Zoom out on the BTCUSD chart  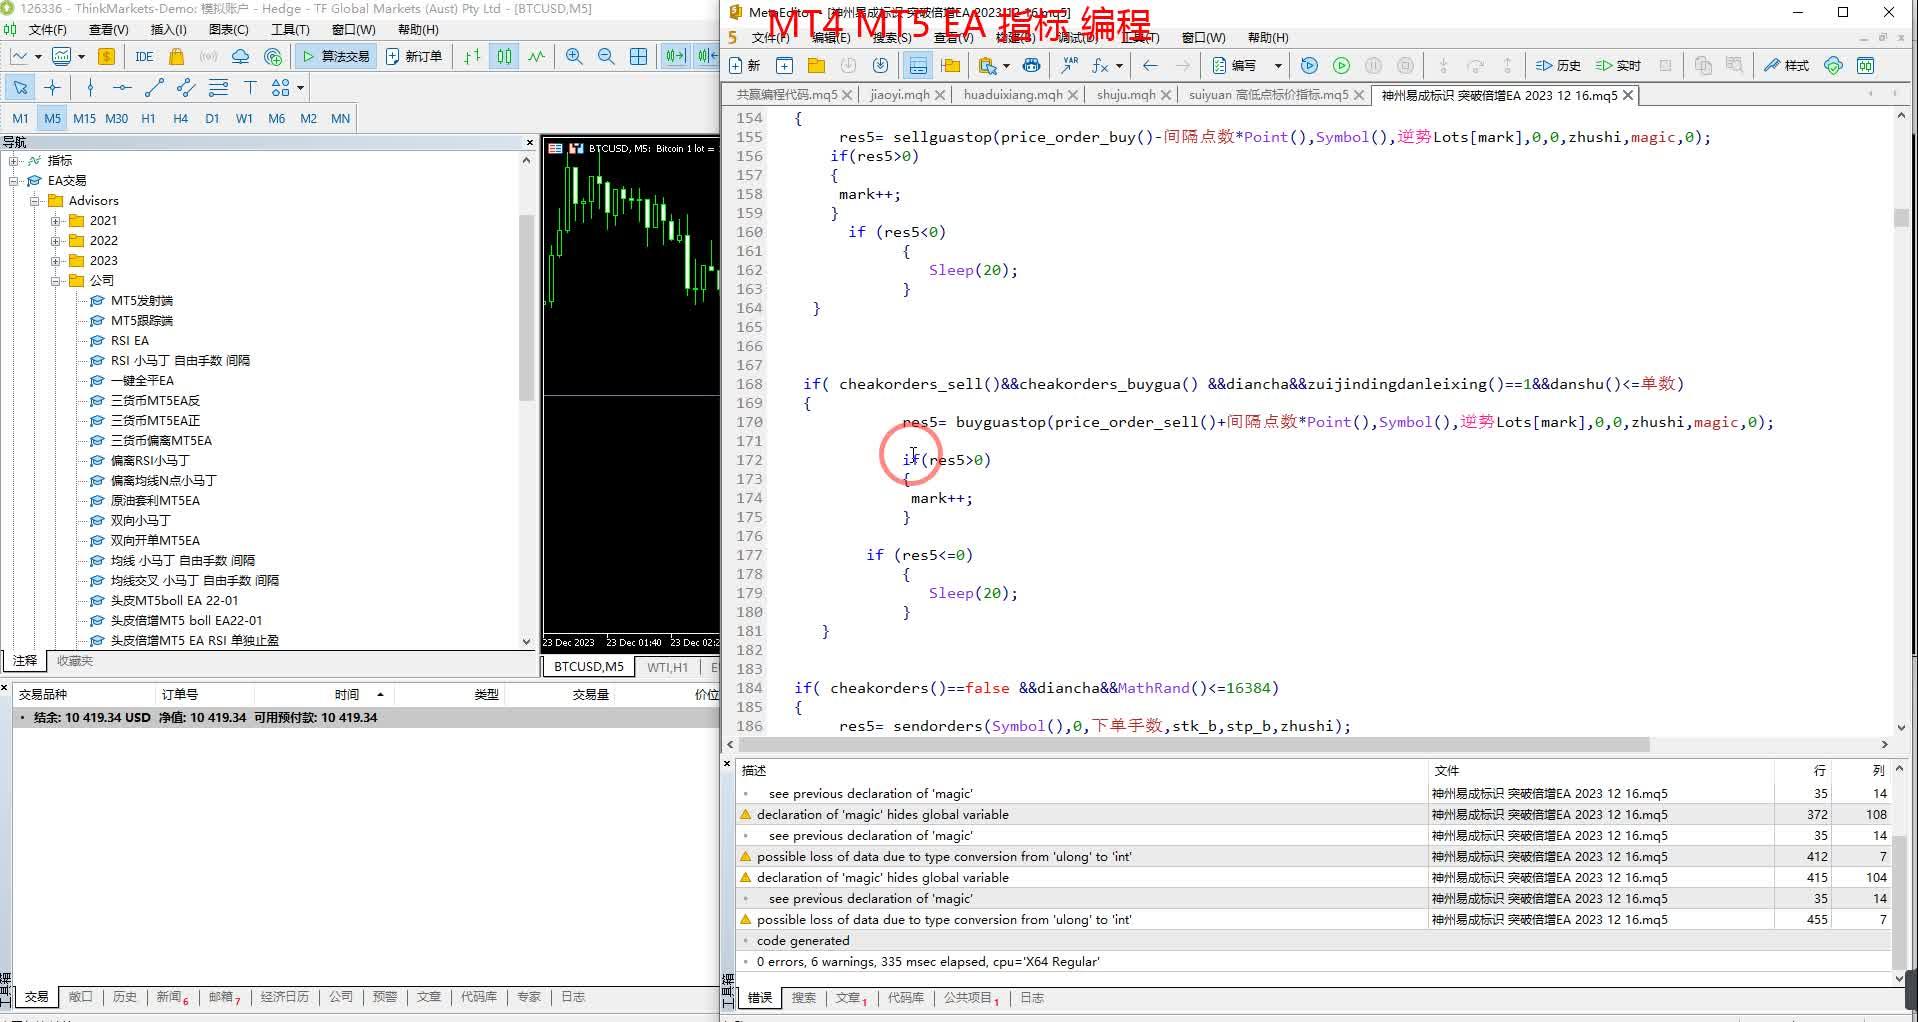pos(606,56)
